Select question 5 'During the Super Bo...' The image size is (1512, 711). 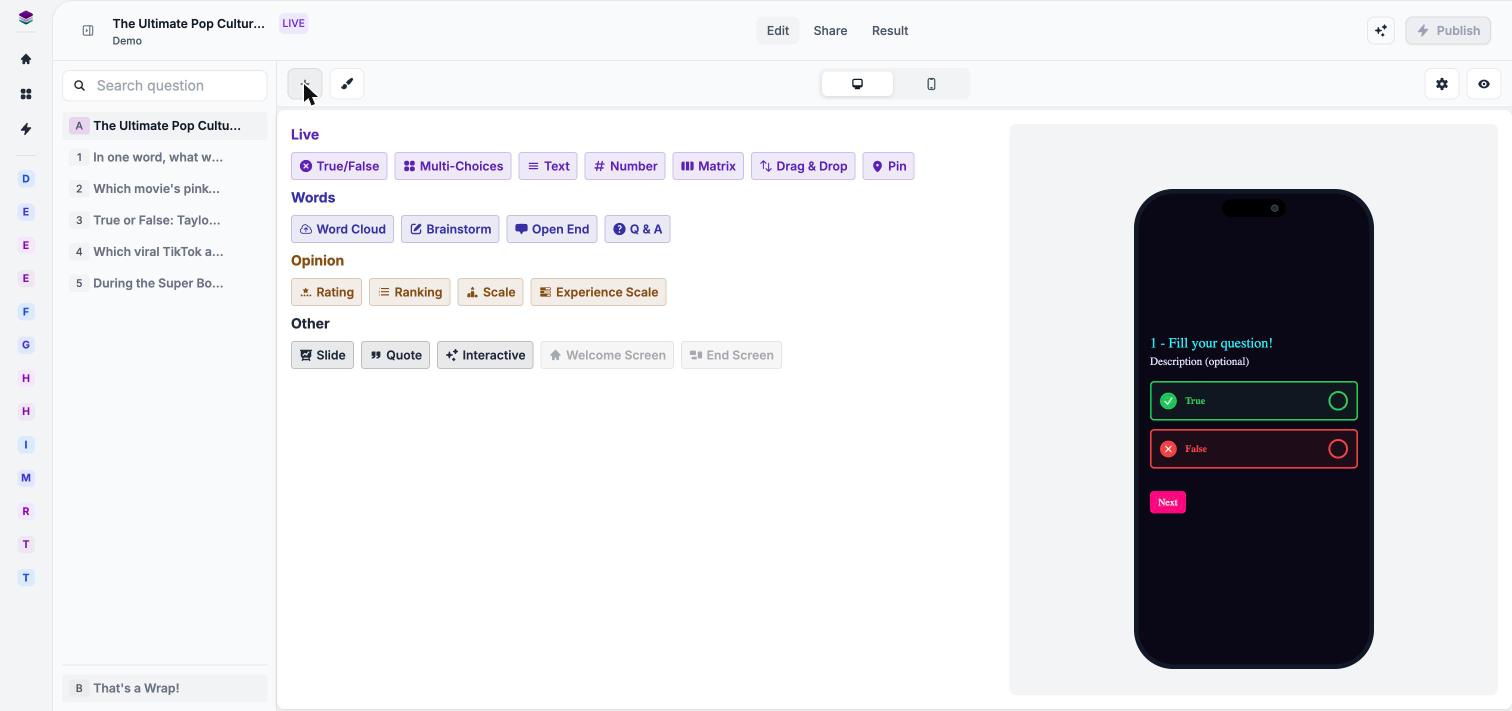[165, 283]
